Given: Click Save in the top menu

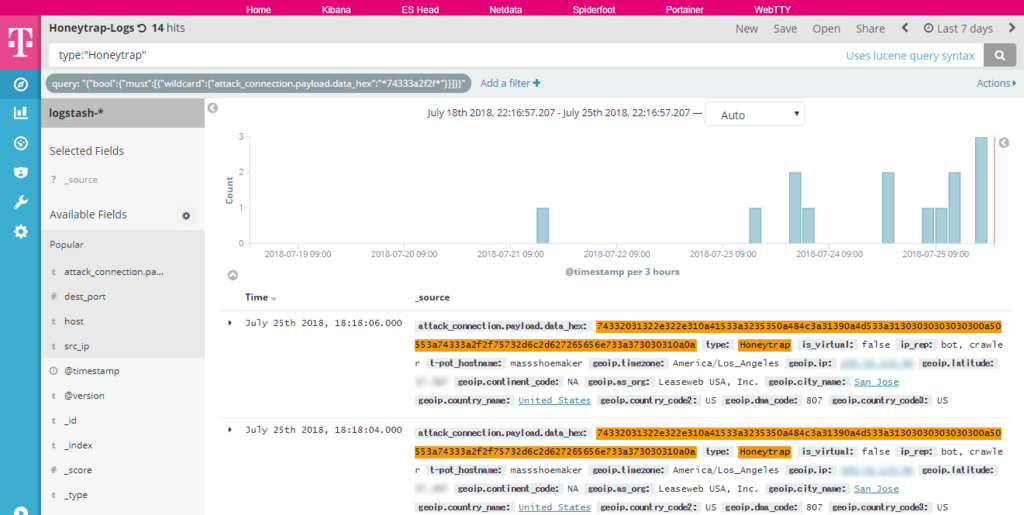Looking at the screenshot, I should click(785, 28).
